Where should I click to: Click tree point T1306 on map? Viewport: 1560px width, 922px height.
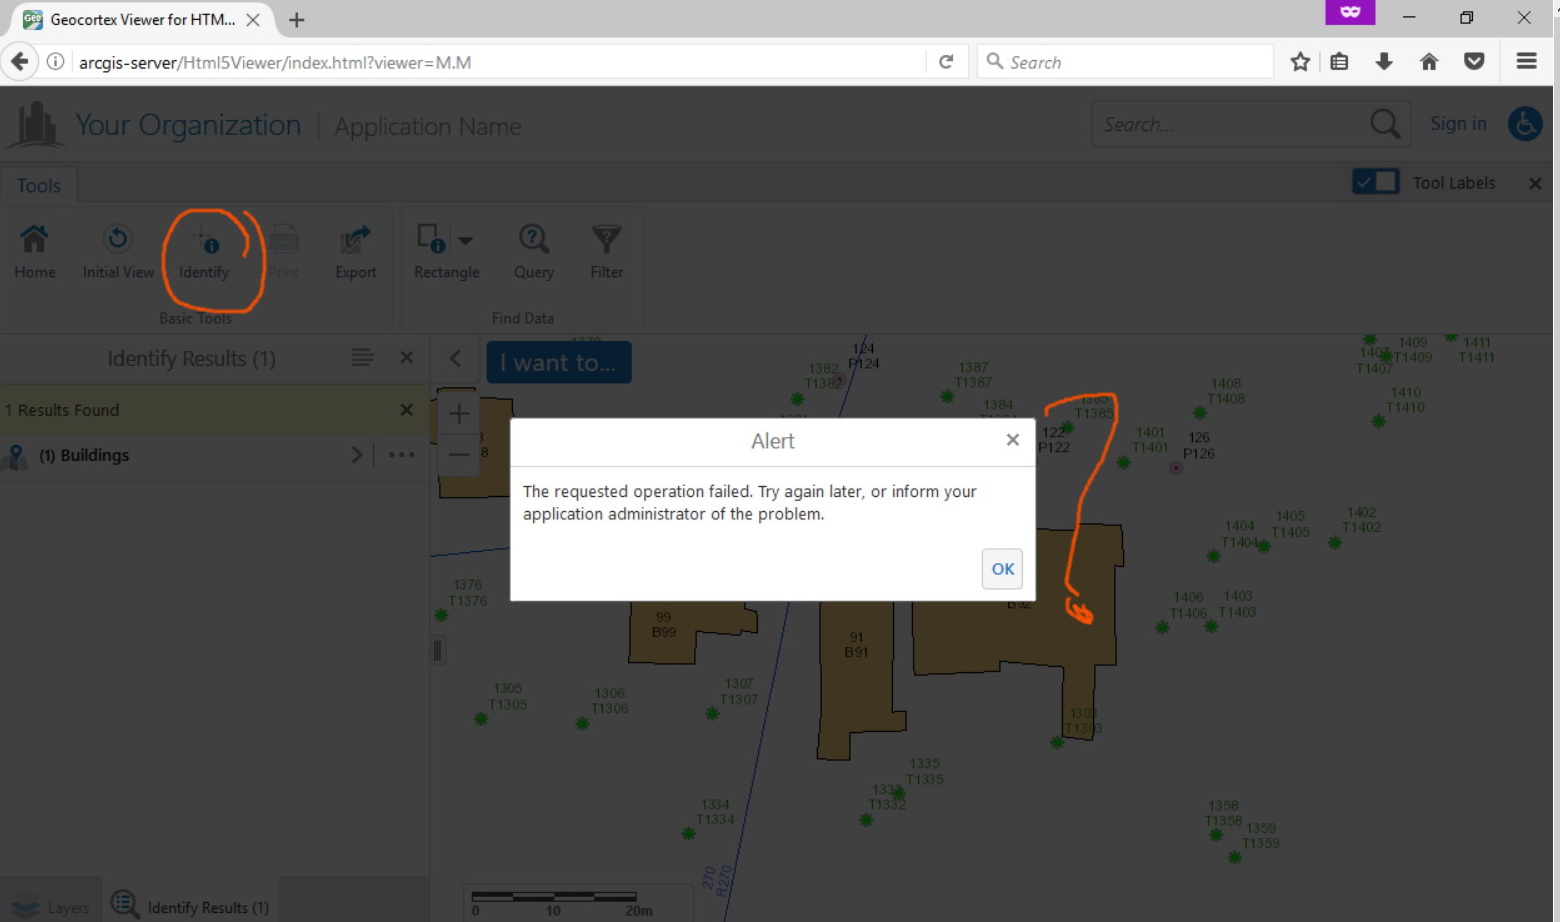click(x=582, y=723)
